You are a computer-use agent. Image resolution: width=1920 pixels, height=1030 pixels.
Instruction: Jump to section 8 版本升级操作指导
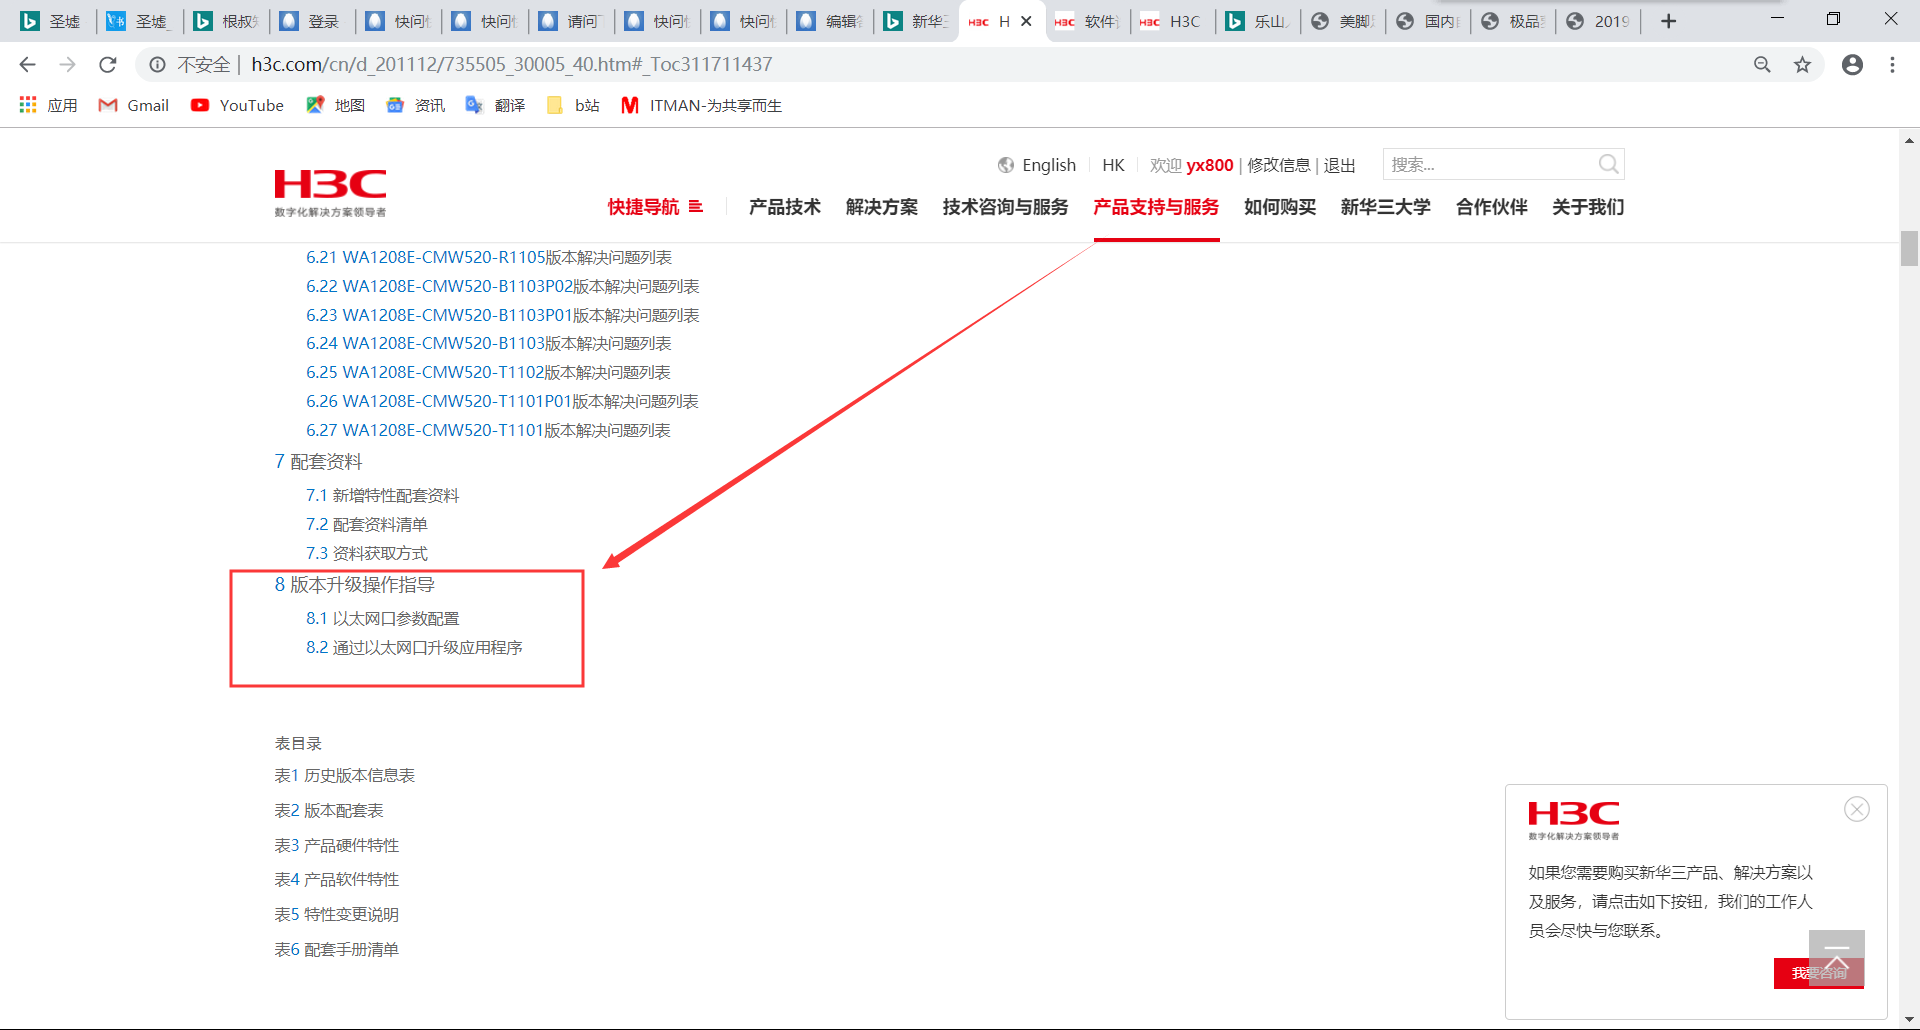coord(355,585)
